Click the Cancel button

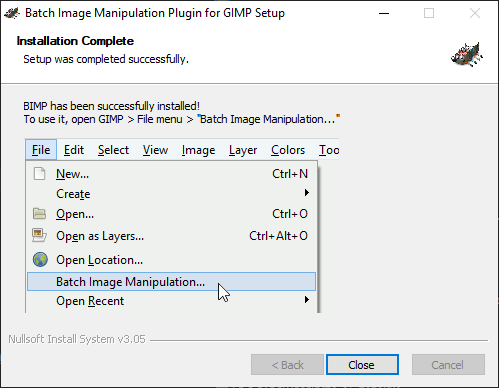point(448,364)
